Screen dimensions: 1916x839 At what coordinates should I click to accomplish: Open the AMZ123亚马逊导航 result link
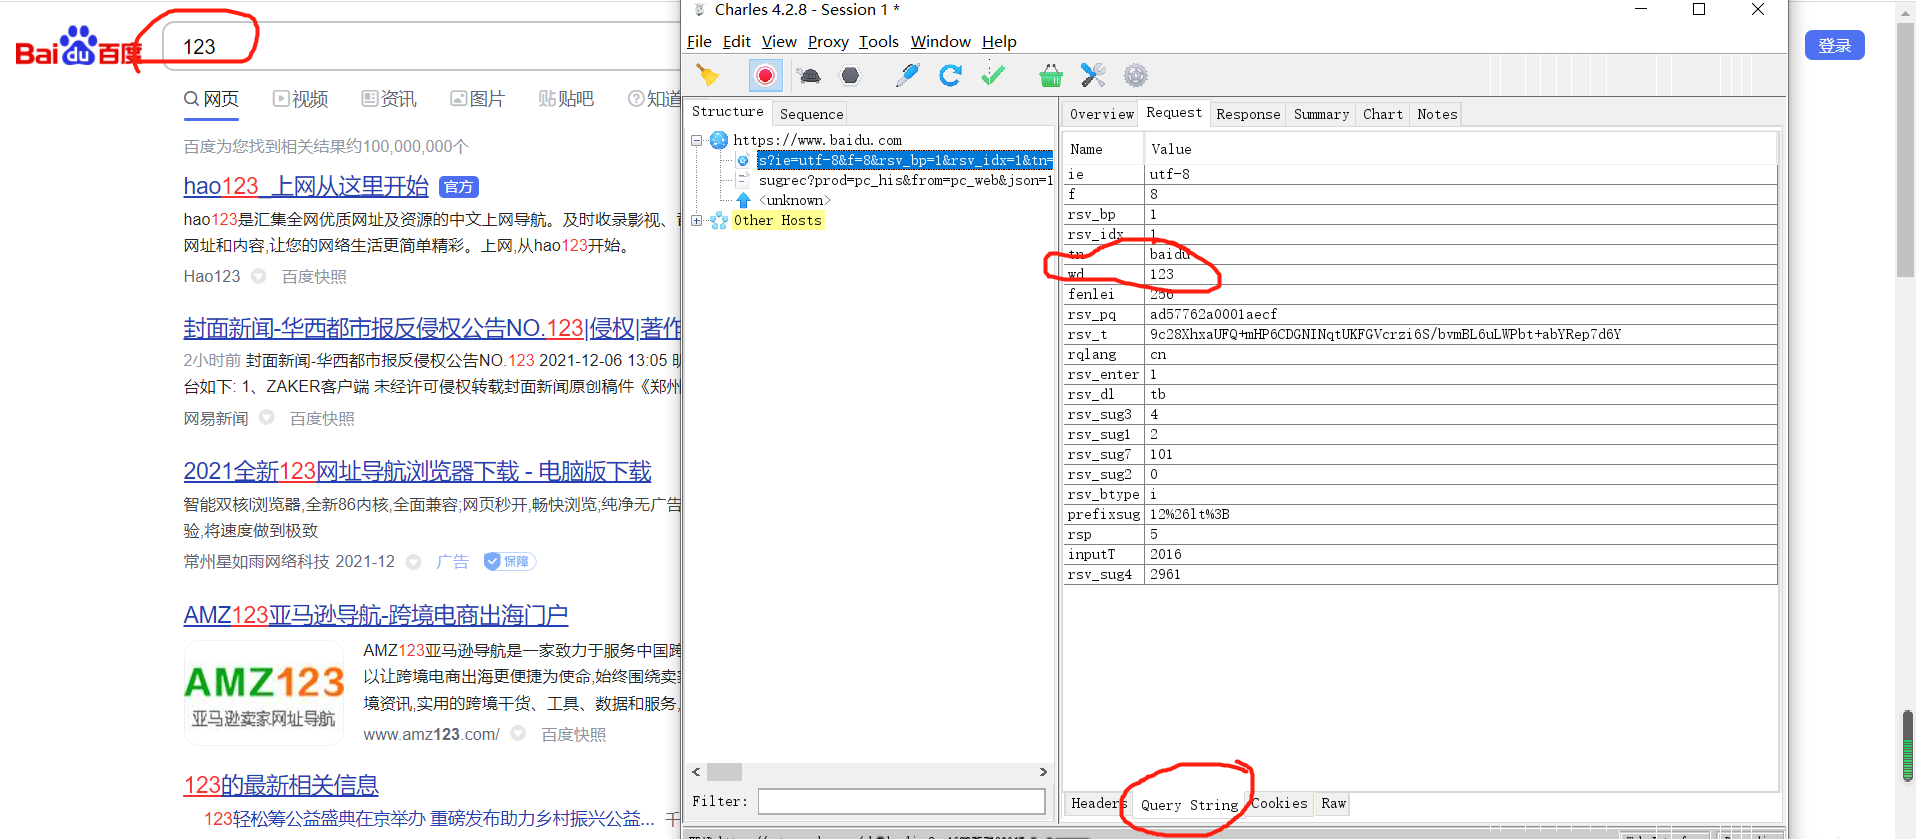click(x=376, y=615)
